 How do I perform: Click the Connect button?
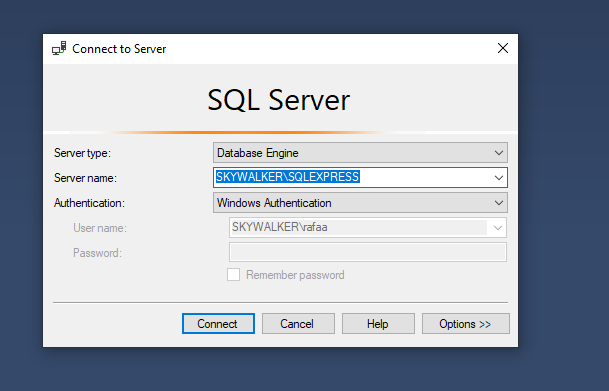218,323
